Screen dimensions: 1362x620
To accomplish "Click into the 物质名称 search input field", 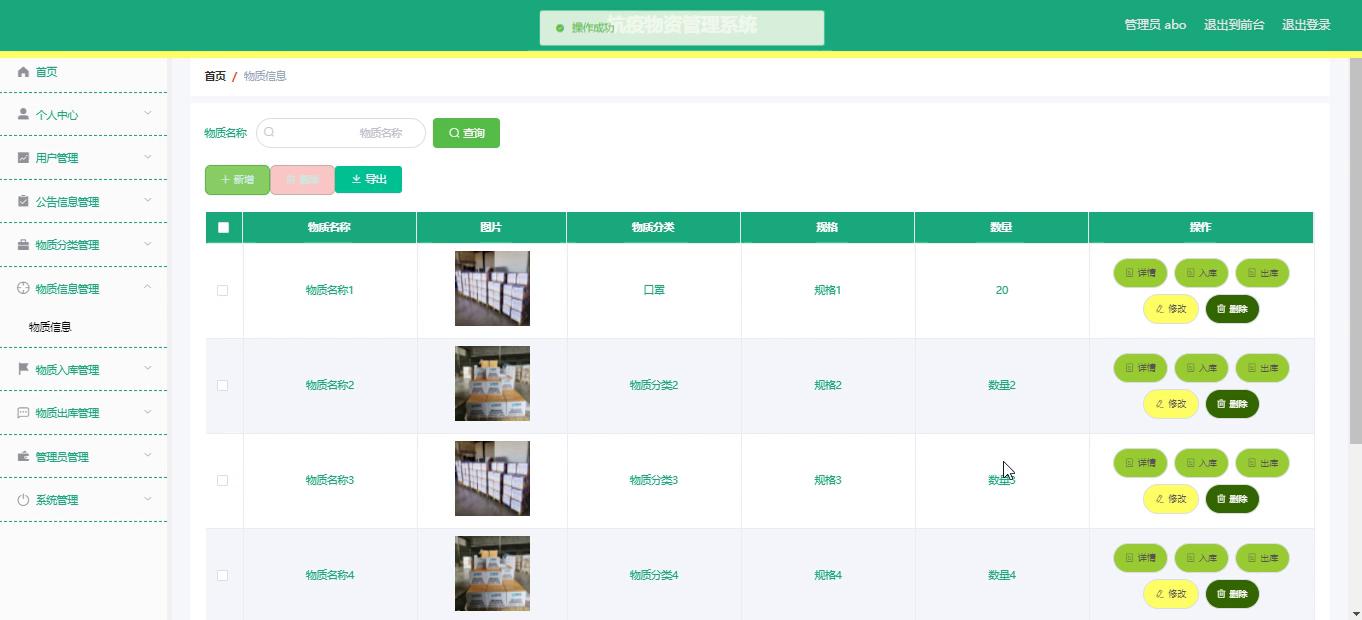I will pos(345,133).
